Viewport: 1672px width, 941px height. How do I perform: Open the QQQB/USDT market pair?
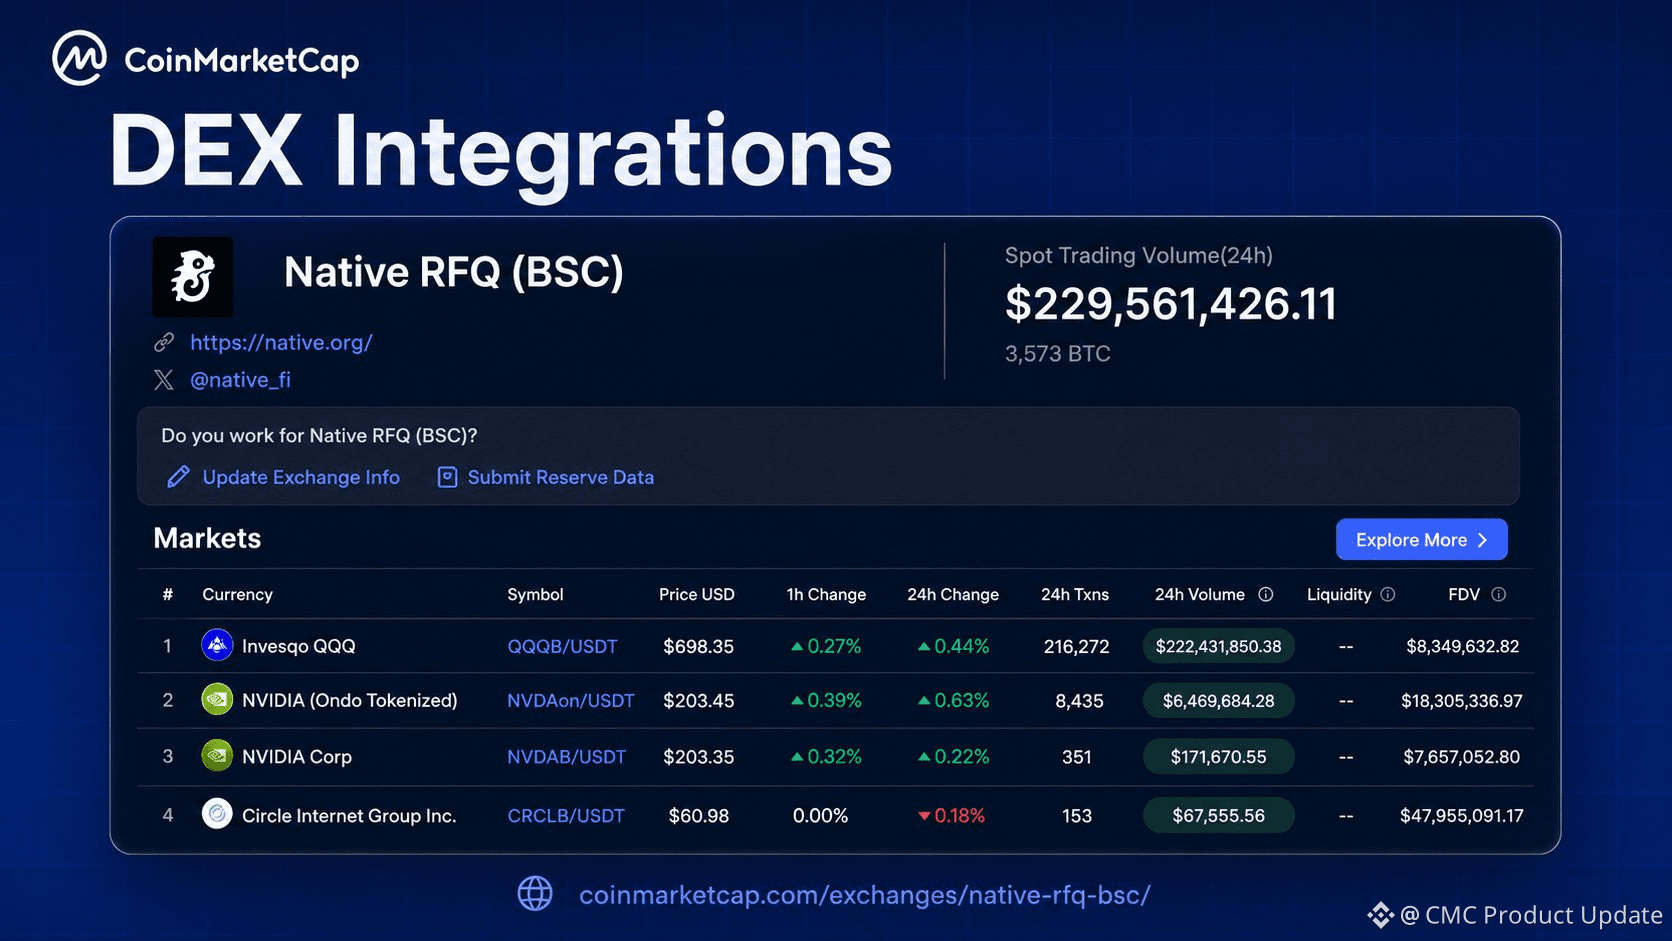tap(562, 646)
